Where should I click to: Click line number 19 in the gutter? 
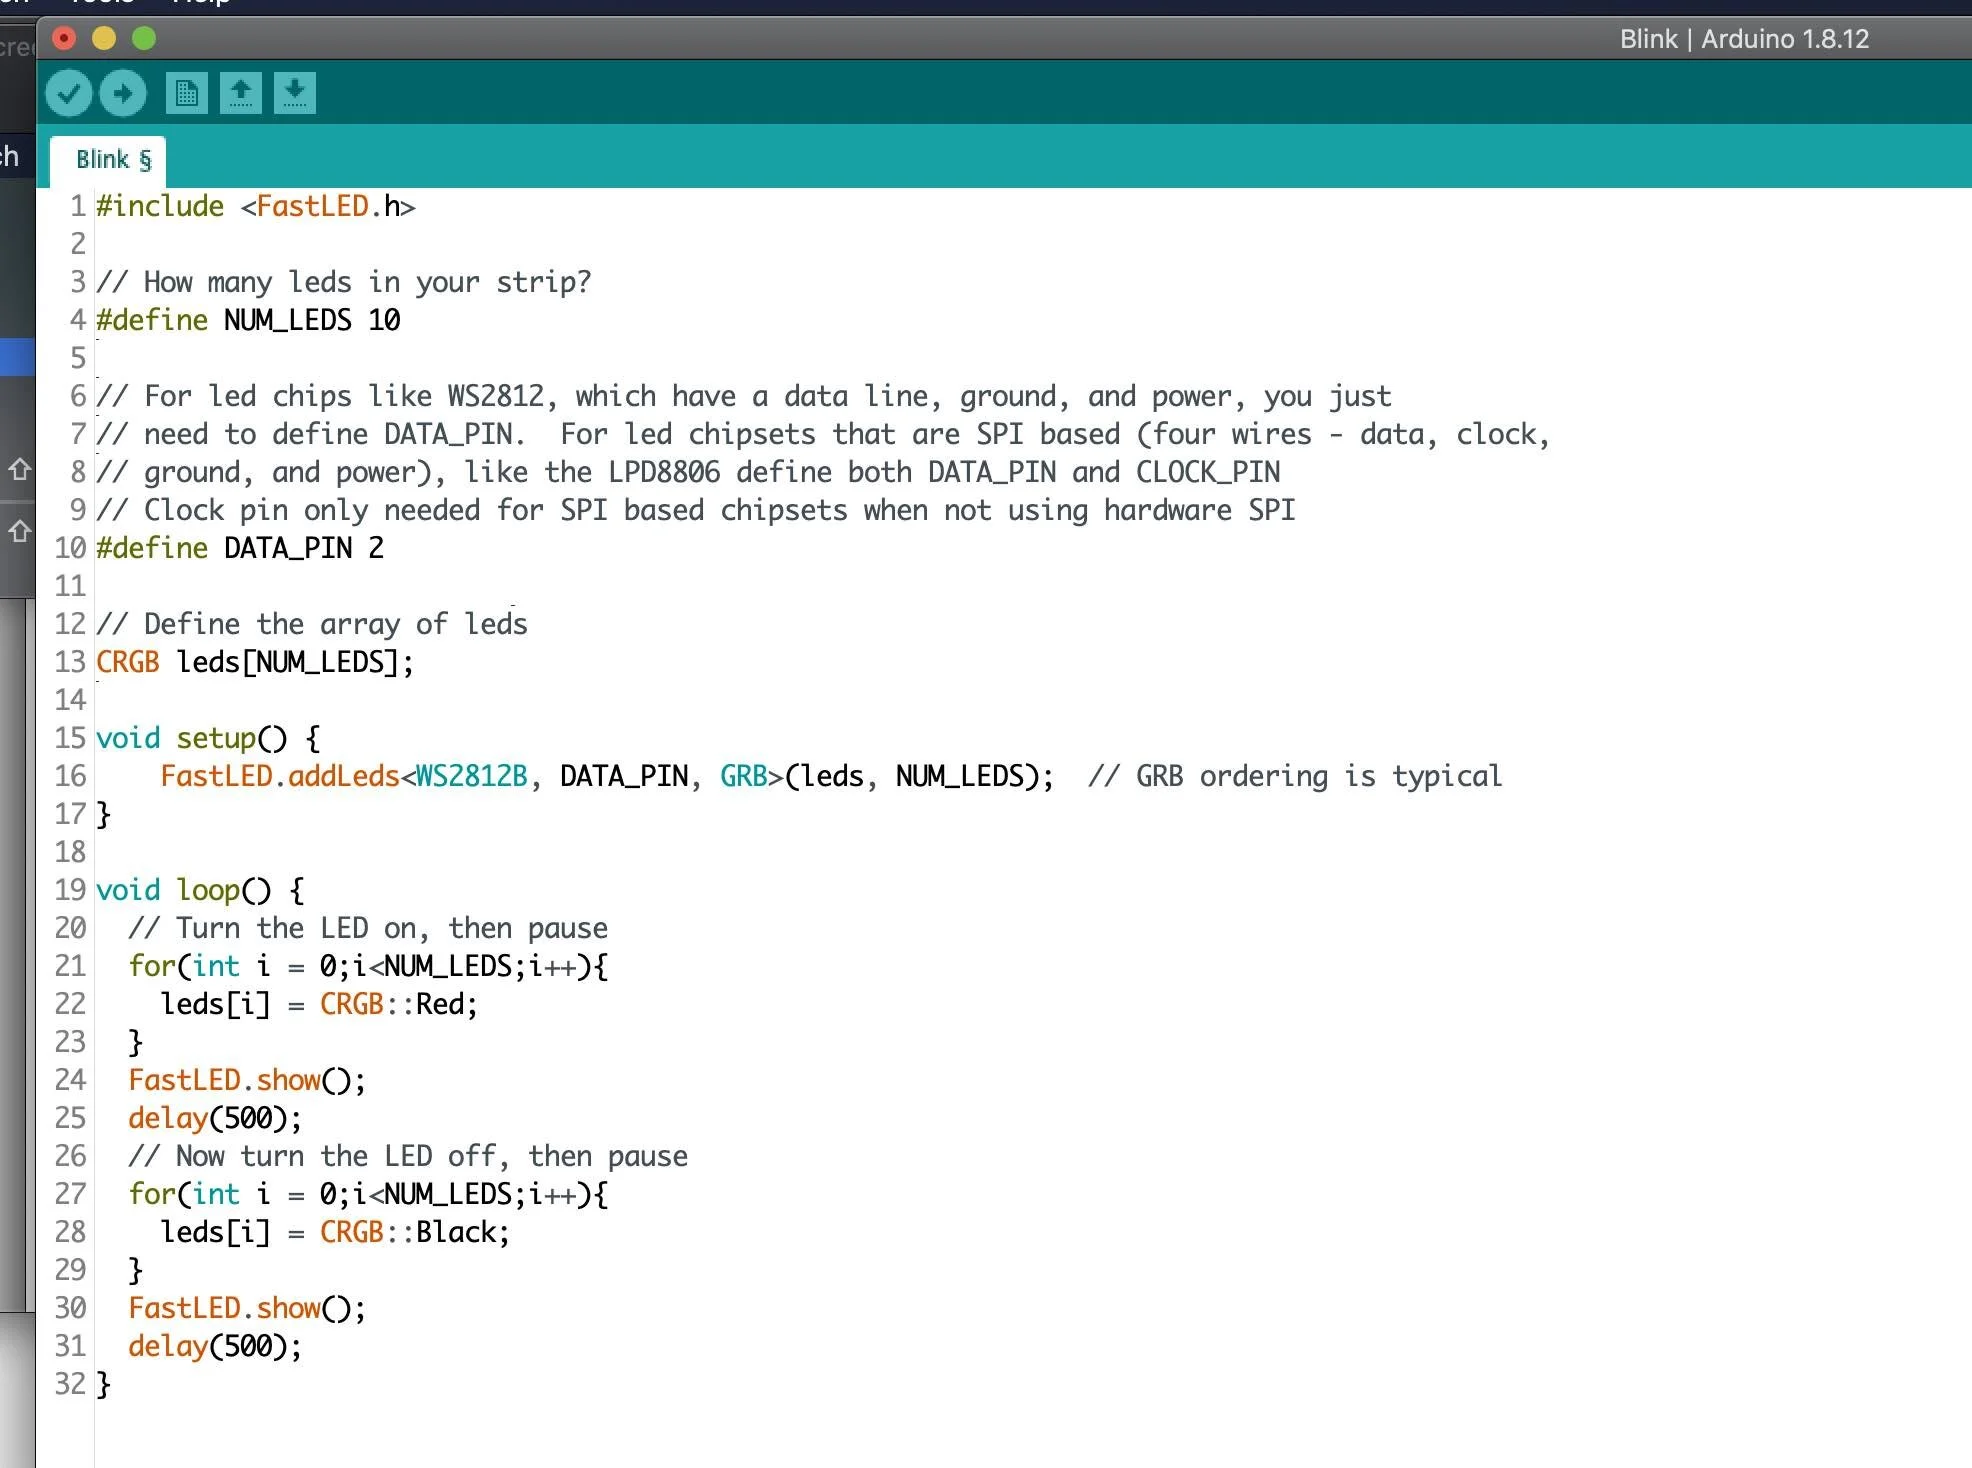pyautogui.click(x=70, y=890)
